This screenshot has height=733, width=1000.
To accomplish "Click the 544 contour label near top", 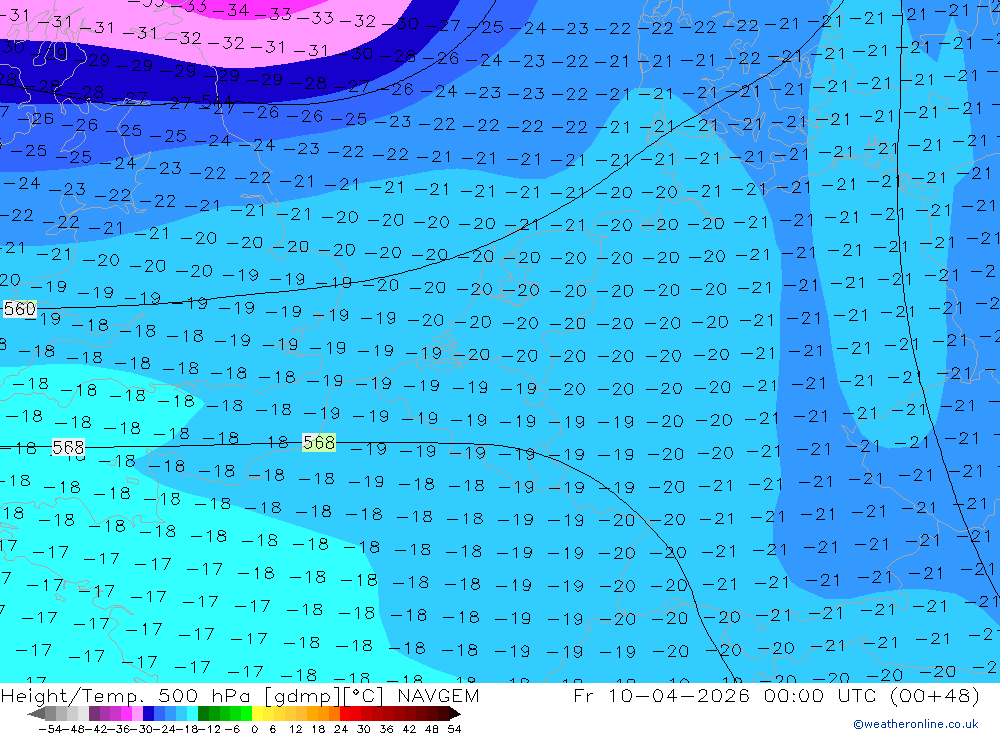I will click(x=217, y=101).
